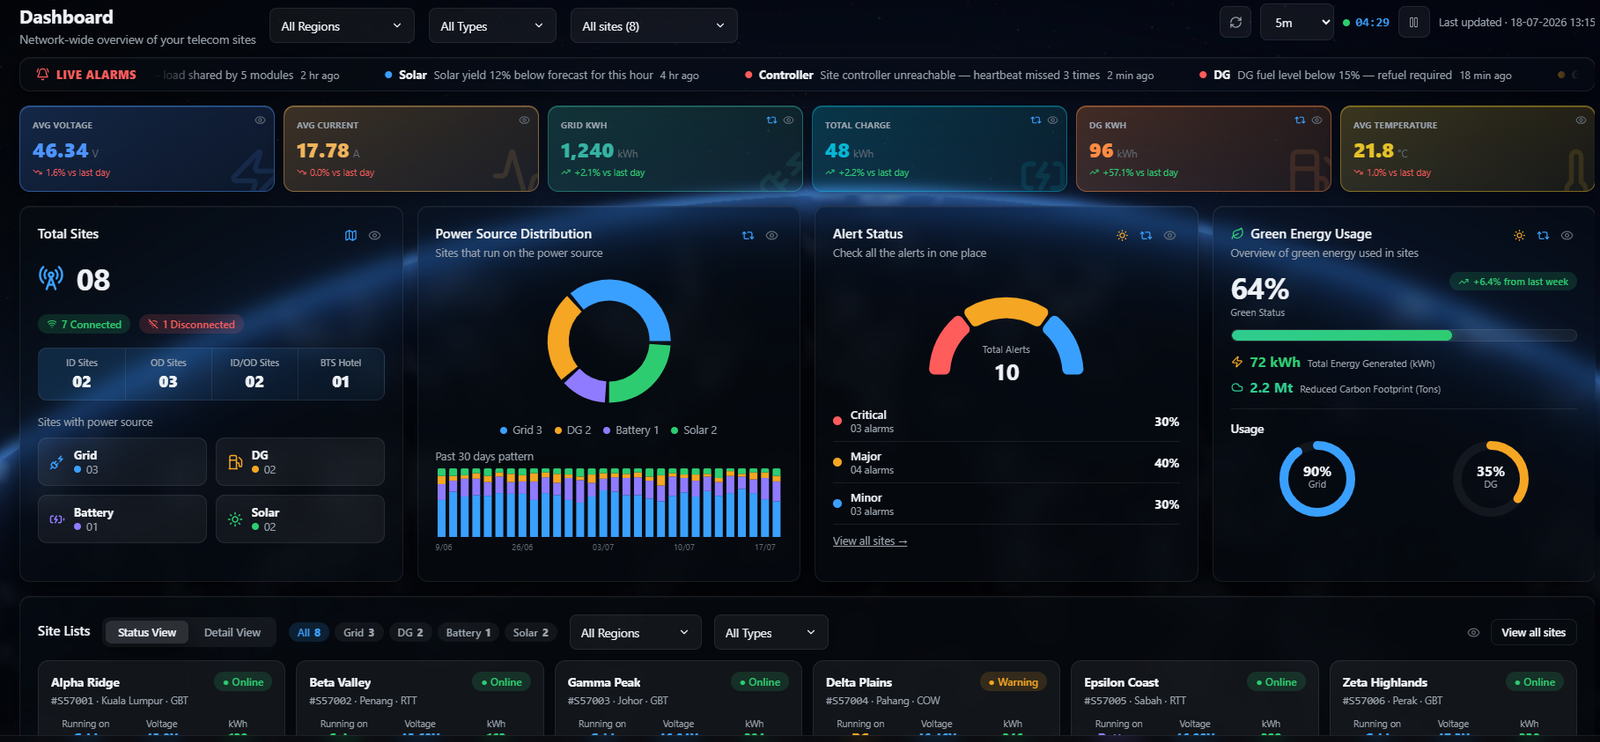Image resolution: width=1600 pixels, height=742 pixels.
Task: Open the All sites (8) dropdown
Action: point(653,26)
